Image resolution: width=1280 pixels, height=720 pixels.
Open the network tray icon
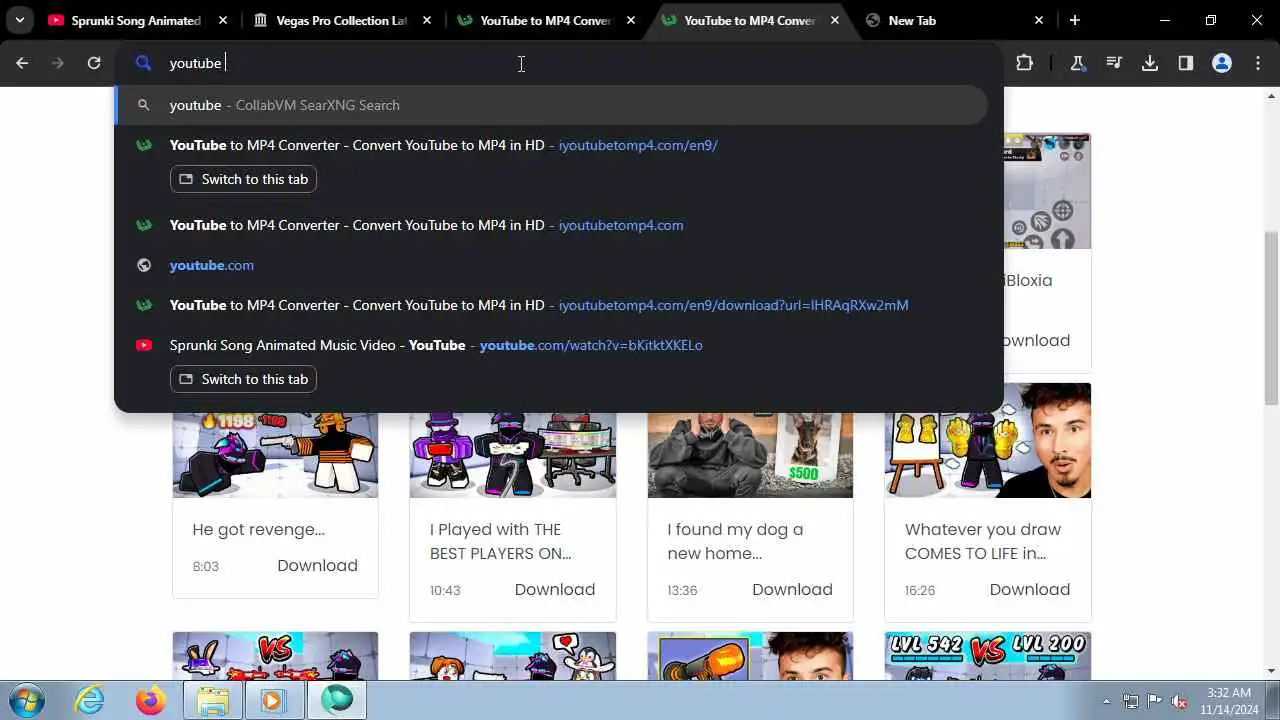(1131, 701)
